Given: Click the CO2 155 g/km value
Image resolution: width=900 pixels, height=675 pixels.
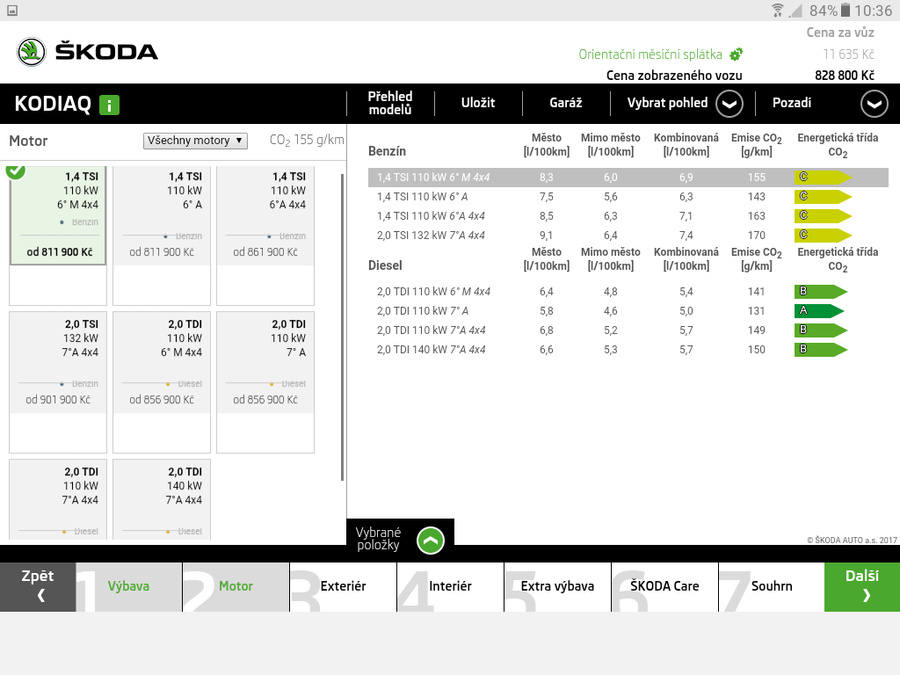Looking at the screenshot, I should [x=307, y=141].
